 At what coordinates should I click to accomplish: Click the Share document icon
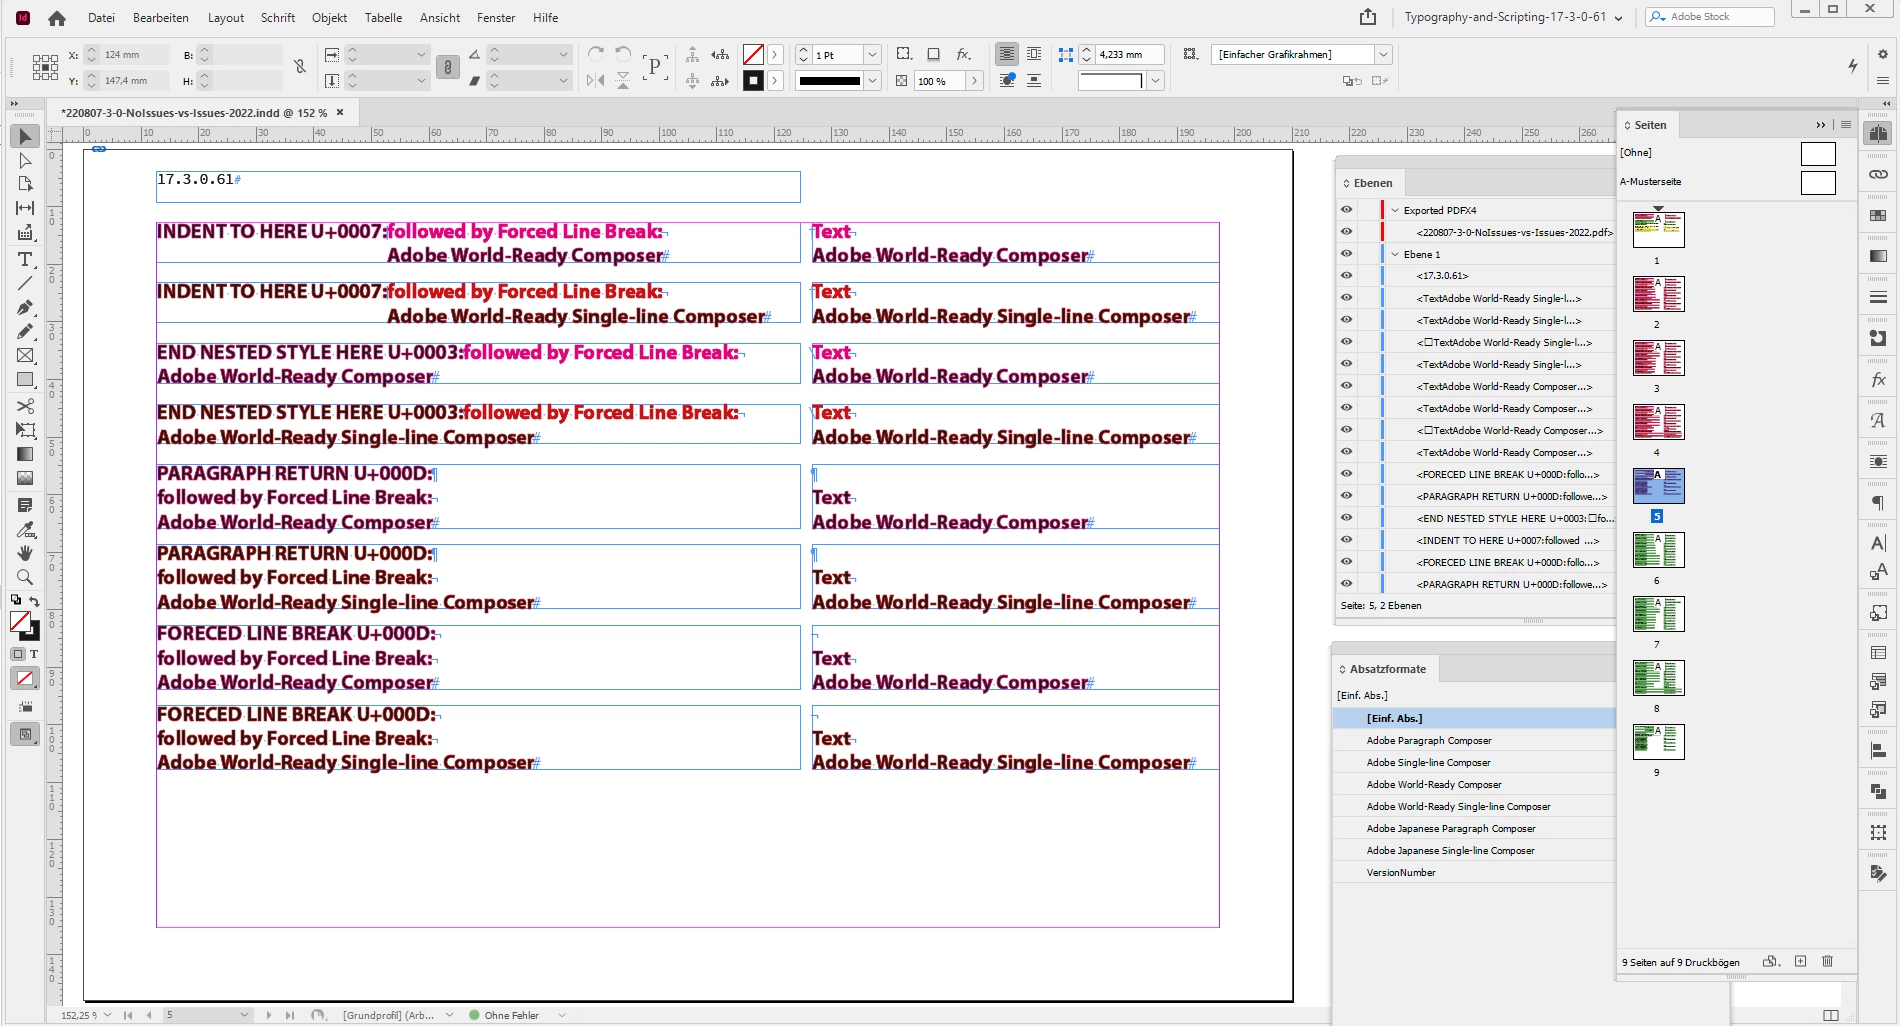tap(1368, 17)
